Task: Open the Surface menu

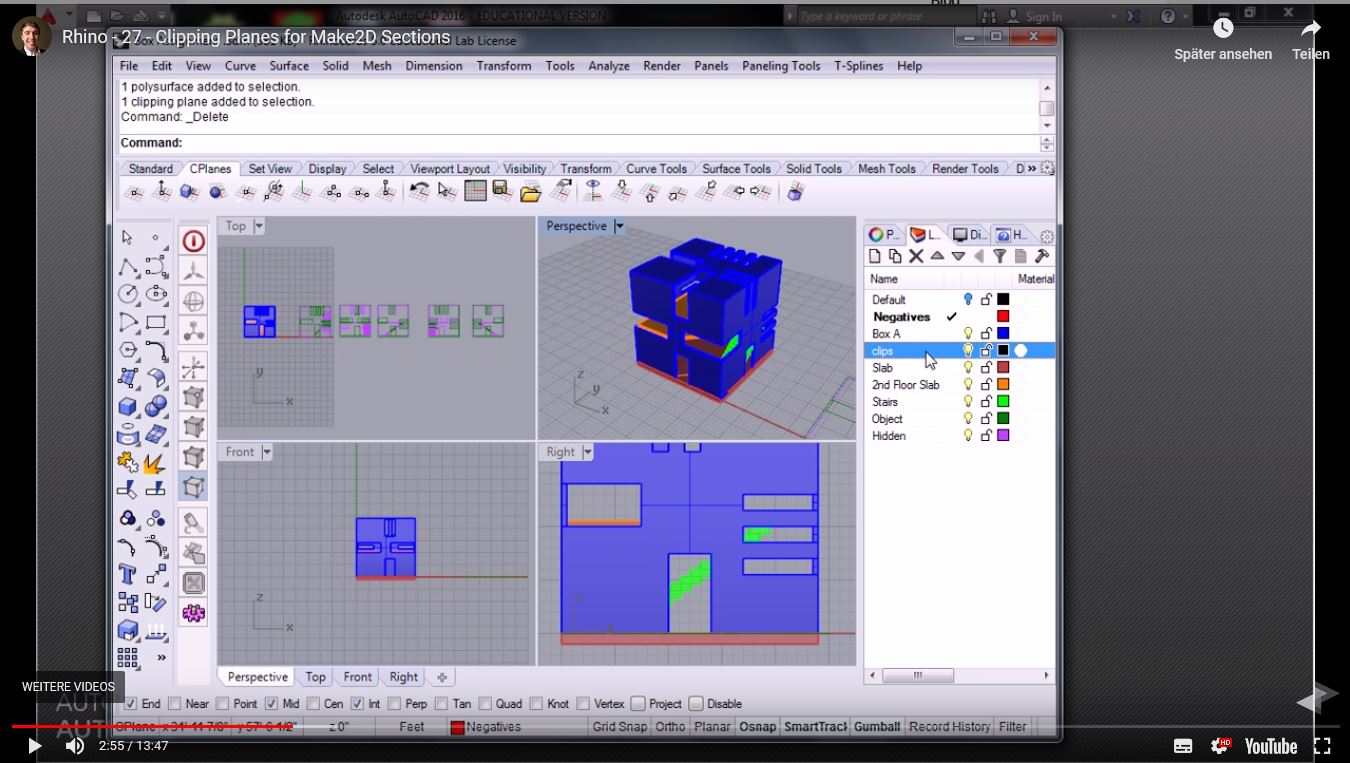Action: click(x=289, y=66)
